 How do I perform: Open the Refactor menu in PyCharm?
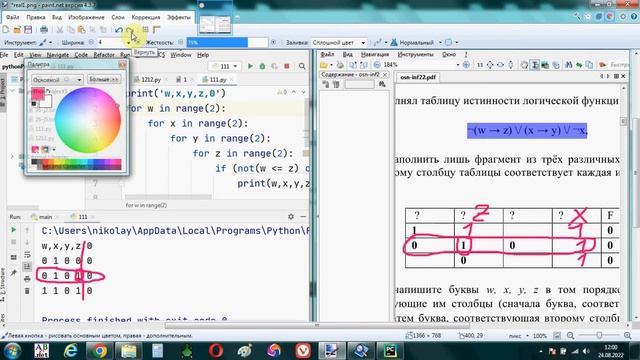point(104,55)
